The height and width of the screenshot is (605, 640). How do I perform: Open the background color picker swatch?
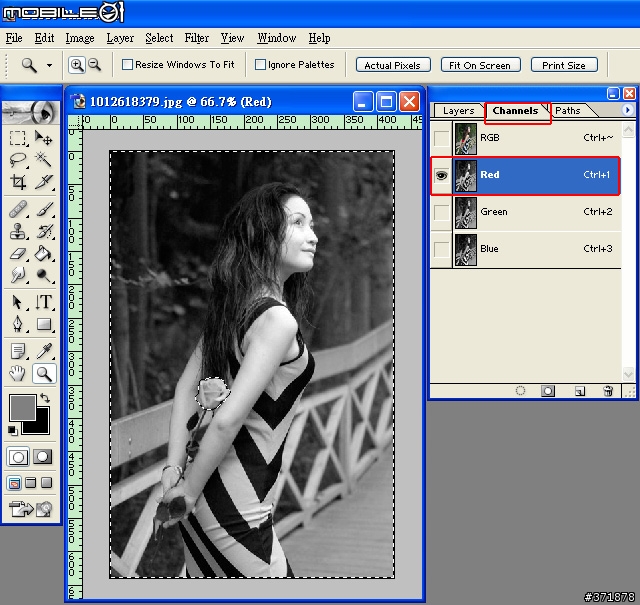pos(41,425)
